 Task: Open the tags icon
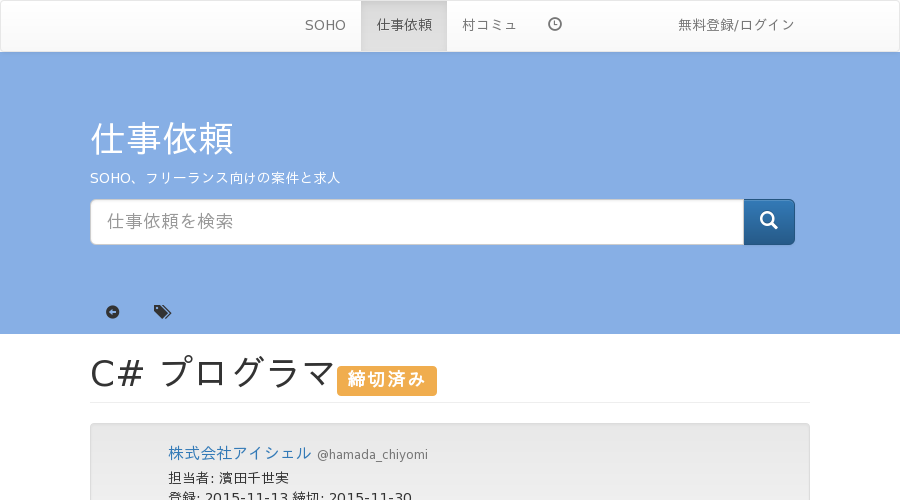[162, 312]
